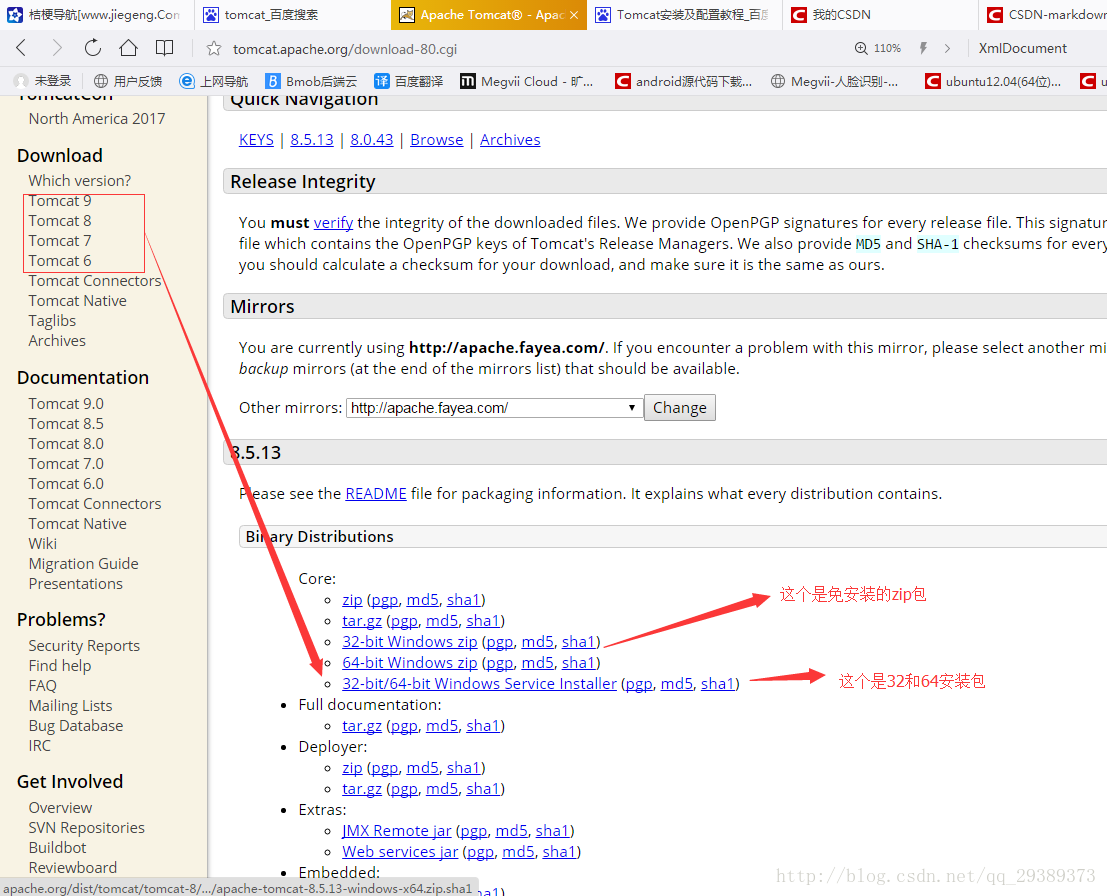Viewport: 1107px width, 896px height.
Task: Jump to the 8.5.13 quick navigation link
Action: 311,140
